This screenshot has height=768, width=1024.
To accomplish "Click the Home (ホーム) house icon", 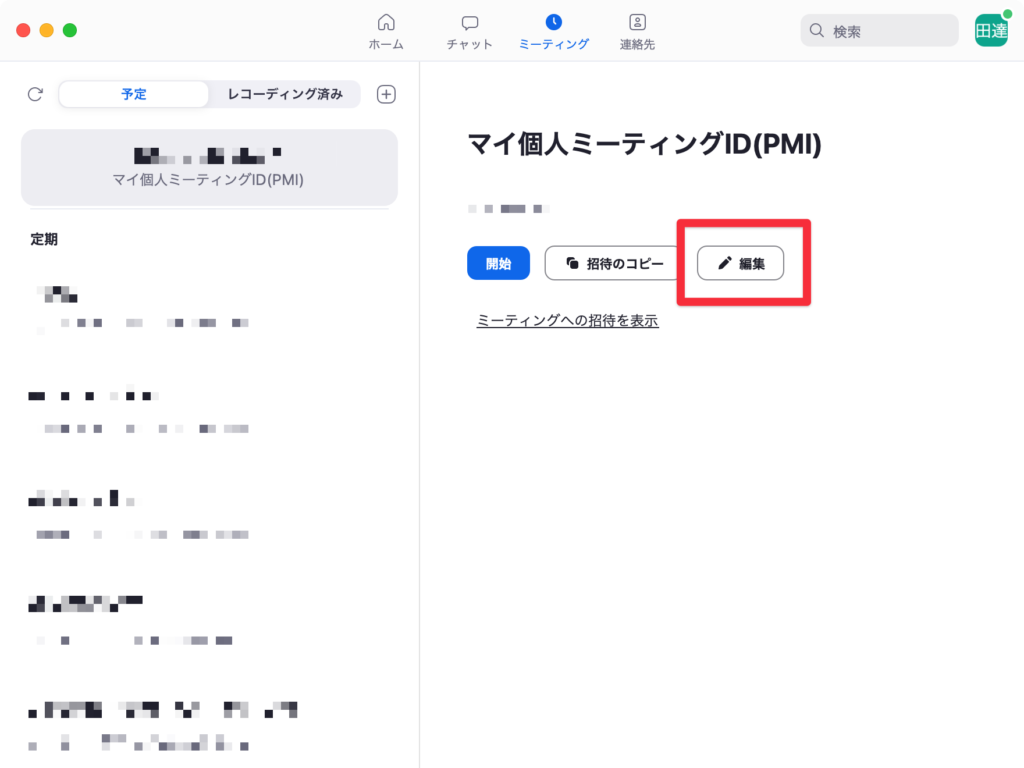I will (386, 23).
